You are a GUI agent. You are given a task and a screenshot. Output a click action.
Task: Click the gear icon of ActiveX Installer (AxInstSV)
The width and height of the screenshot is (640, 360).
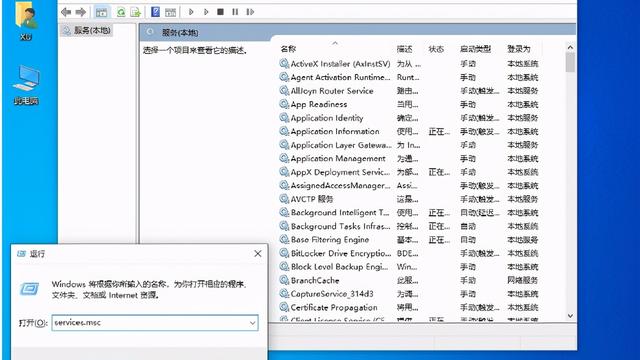(x=284, y=63)
